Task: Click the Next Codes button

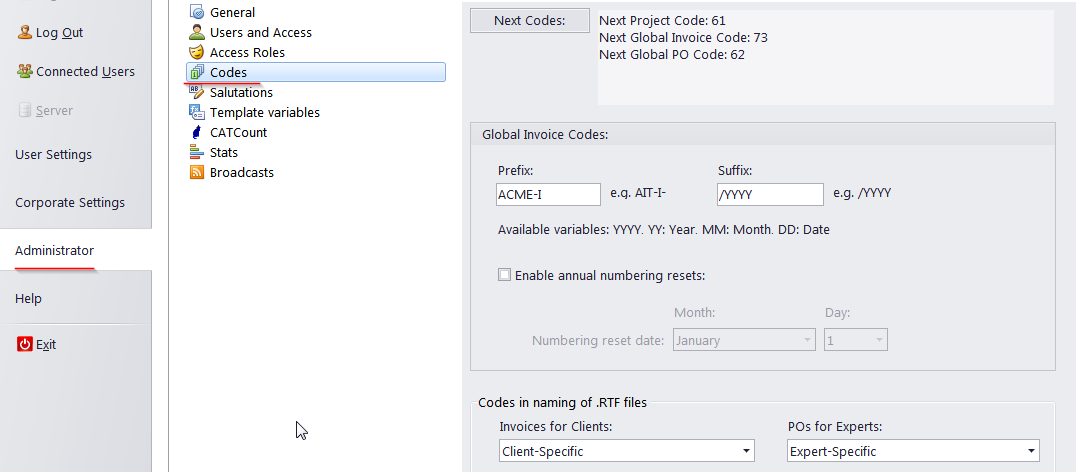Action: coord(530,21)
